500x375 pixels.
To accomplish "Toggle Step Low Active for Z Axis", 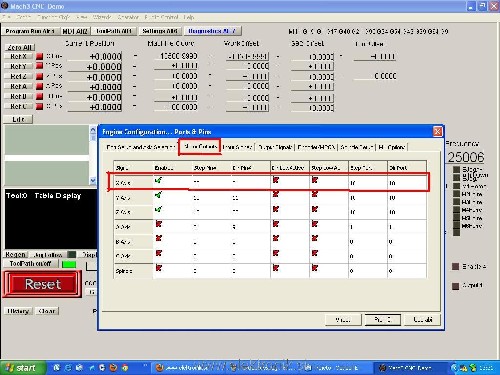I will [x=315, y=209].
